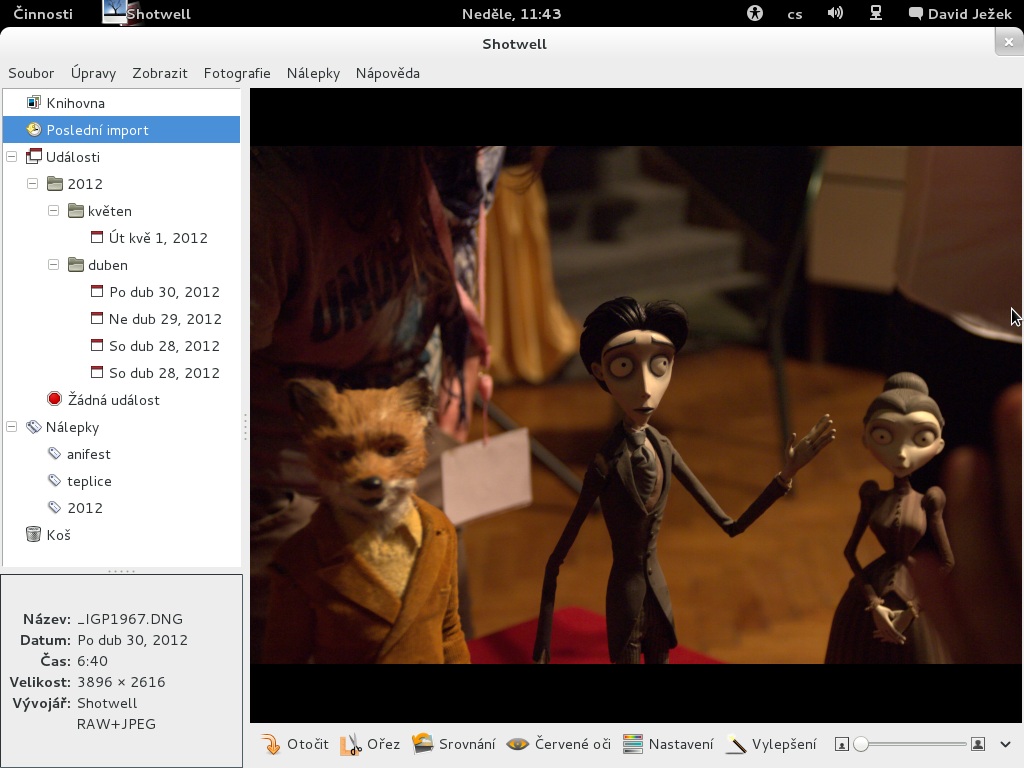
Task: Click the 2012 year folder icon
Action: [x=55, y=184]
